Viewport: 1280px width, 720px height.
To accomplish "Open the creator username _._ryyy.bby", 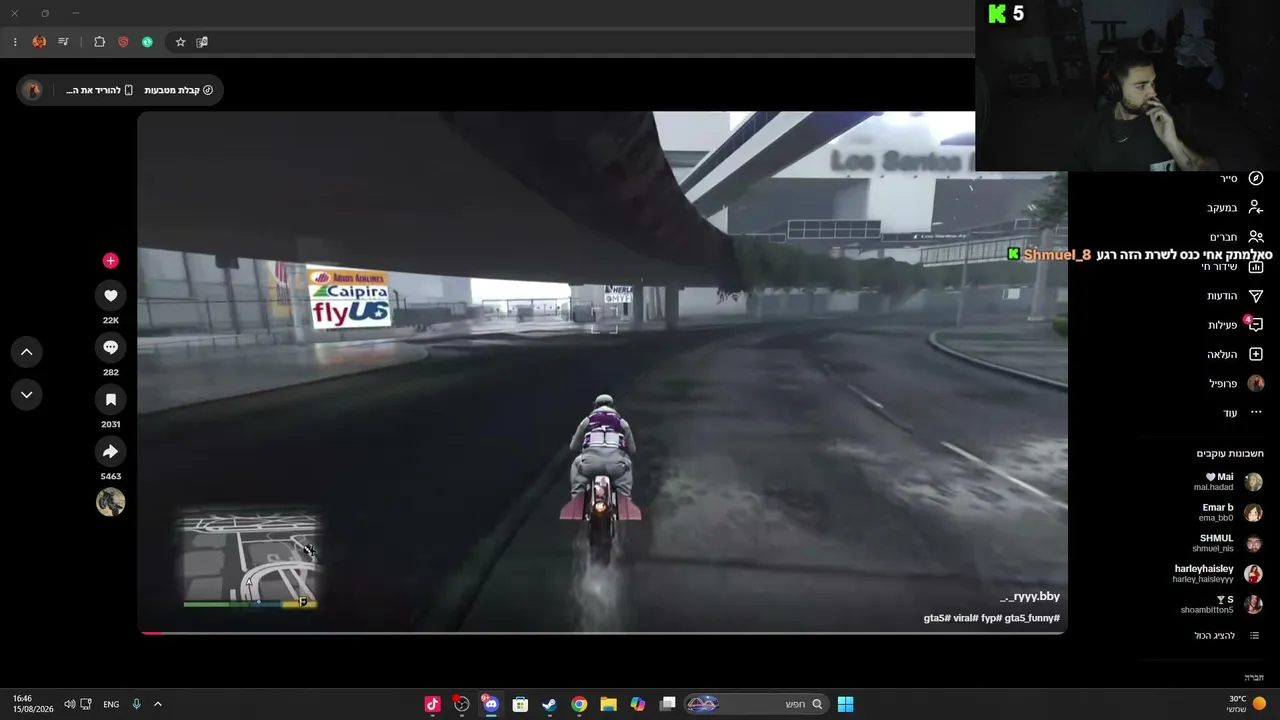I will (1029, 597).
